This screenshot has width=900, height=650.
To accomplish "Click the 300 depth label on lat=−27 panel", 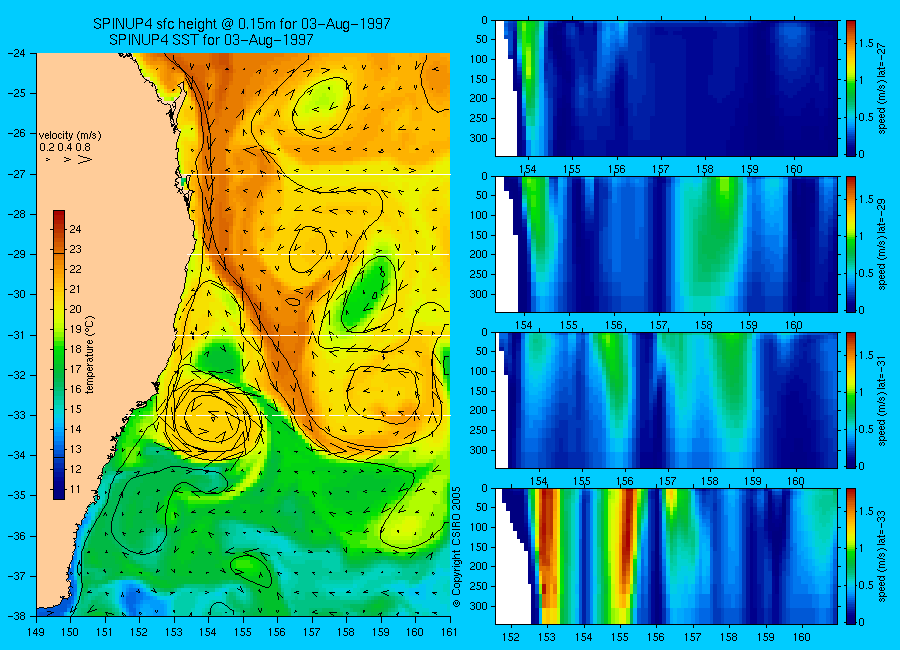I will [x=479, y=138].
